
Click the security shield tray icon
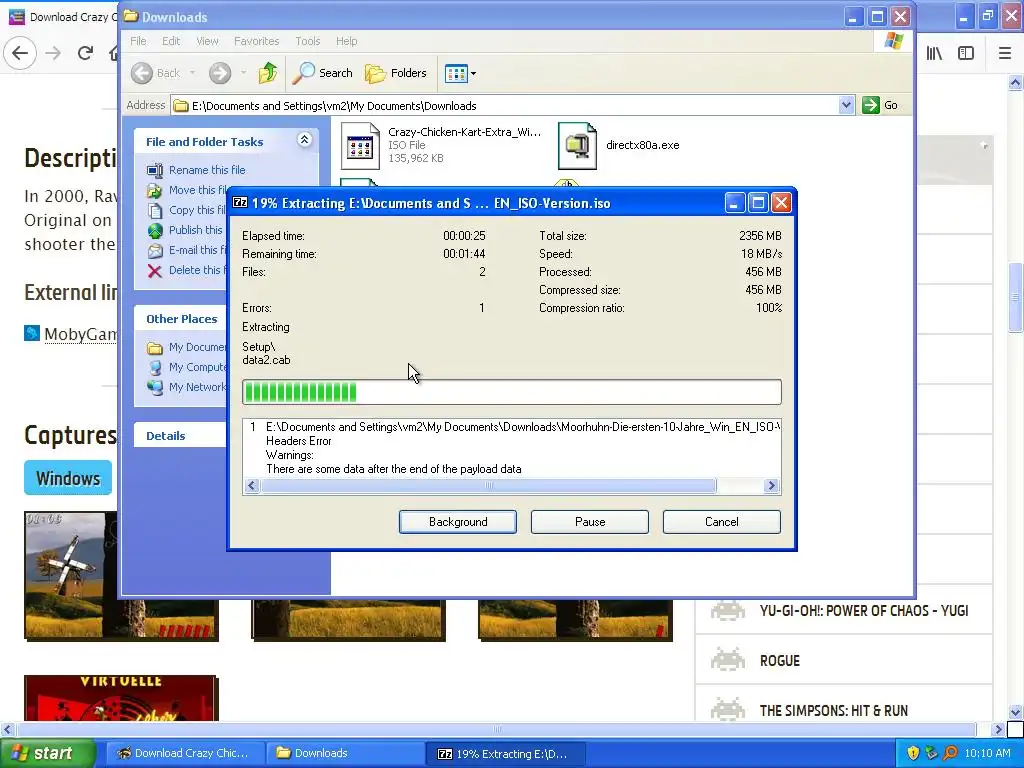912,753
